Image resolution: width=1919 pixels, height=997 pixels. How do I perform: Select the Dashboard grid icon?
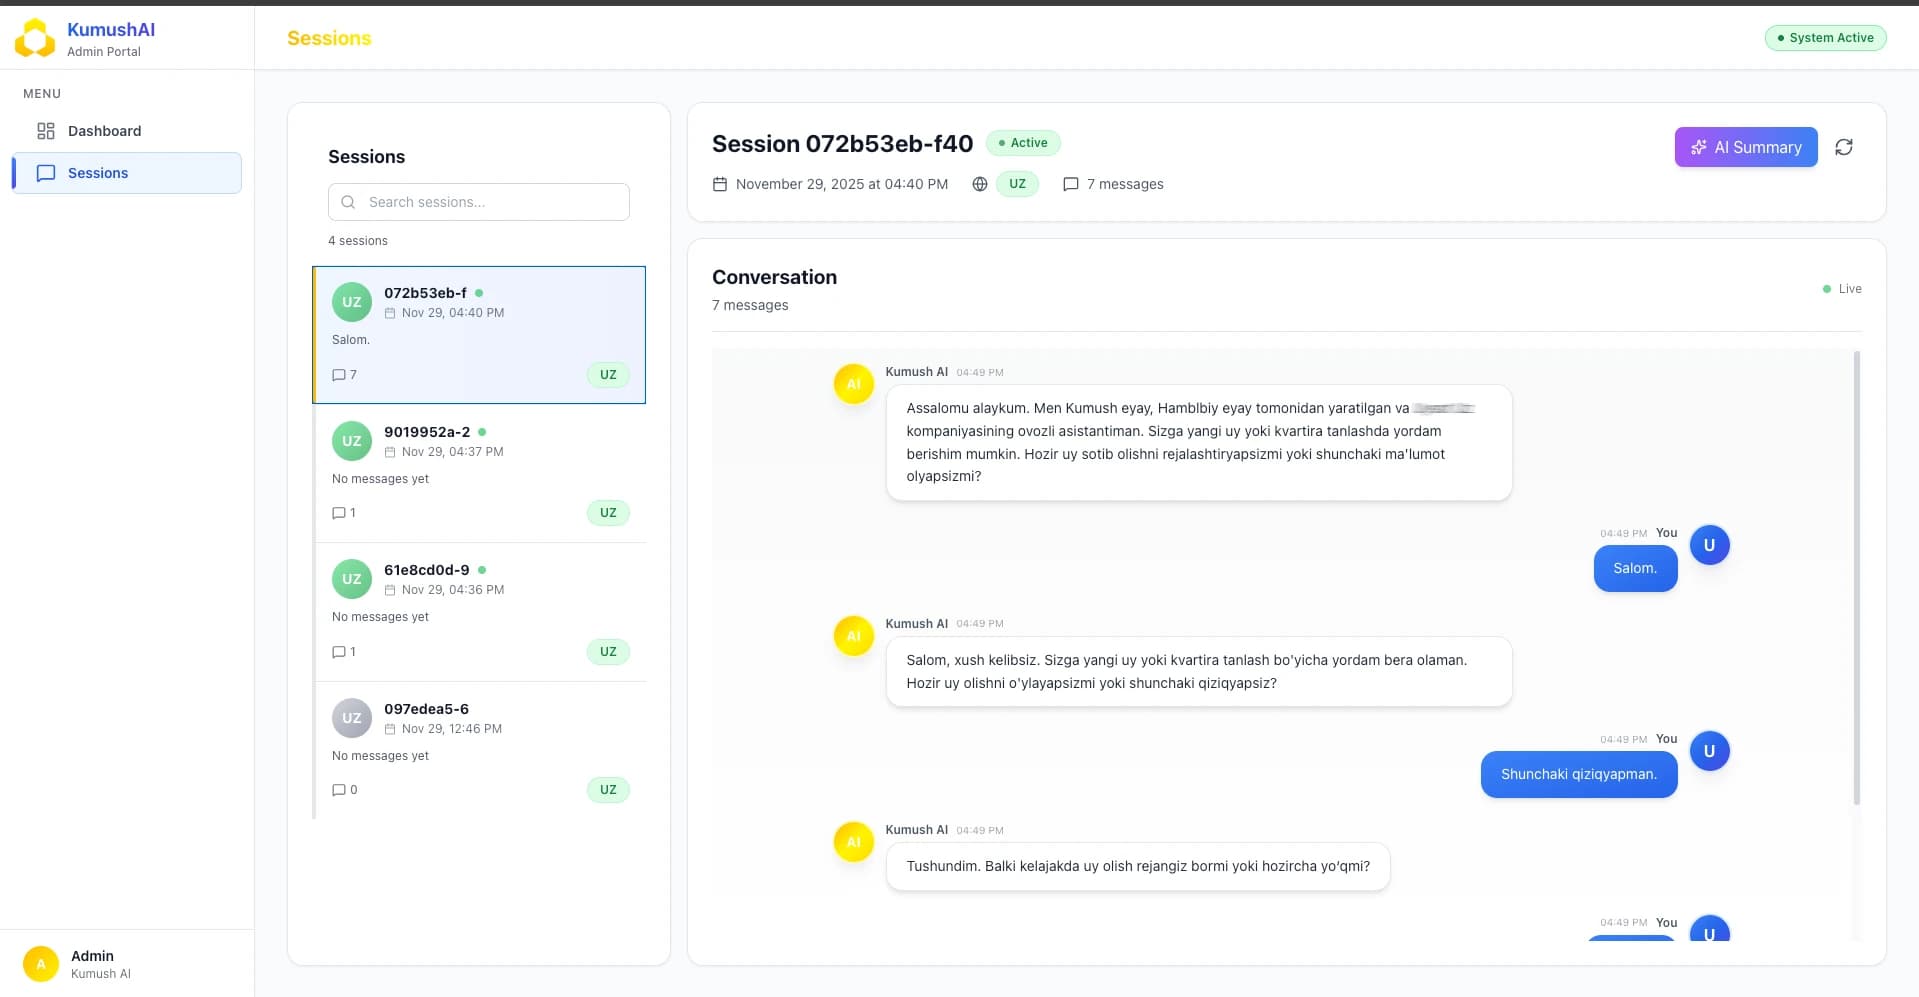pos(44,130)
